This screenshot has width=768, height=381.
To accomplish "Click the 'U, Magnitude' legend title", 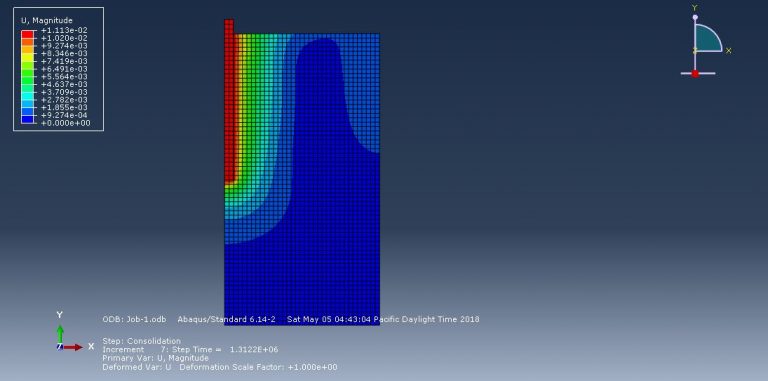I will 47,21.
